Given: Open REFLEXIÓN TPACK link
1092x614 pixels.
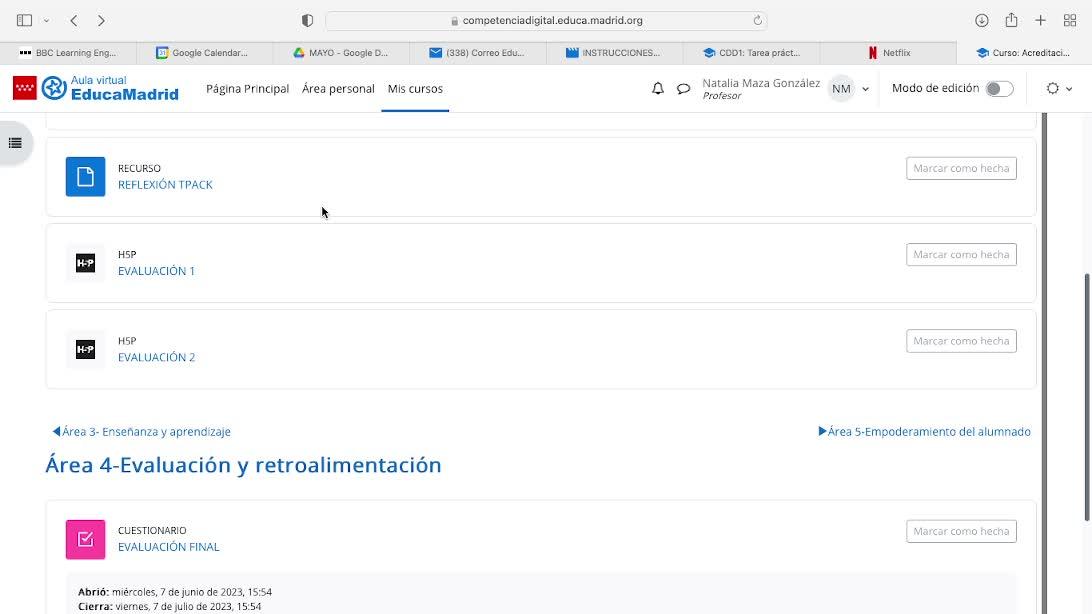Looking at the screenshot, I should [165, 184].
